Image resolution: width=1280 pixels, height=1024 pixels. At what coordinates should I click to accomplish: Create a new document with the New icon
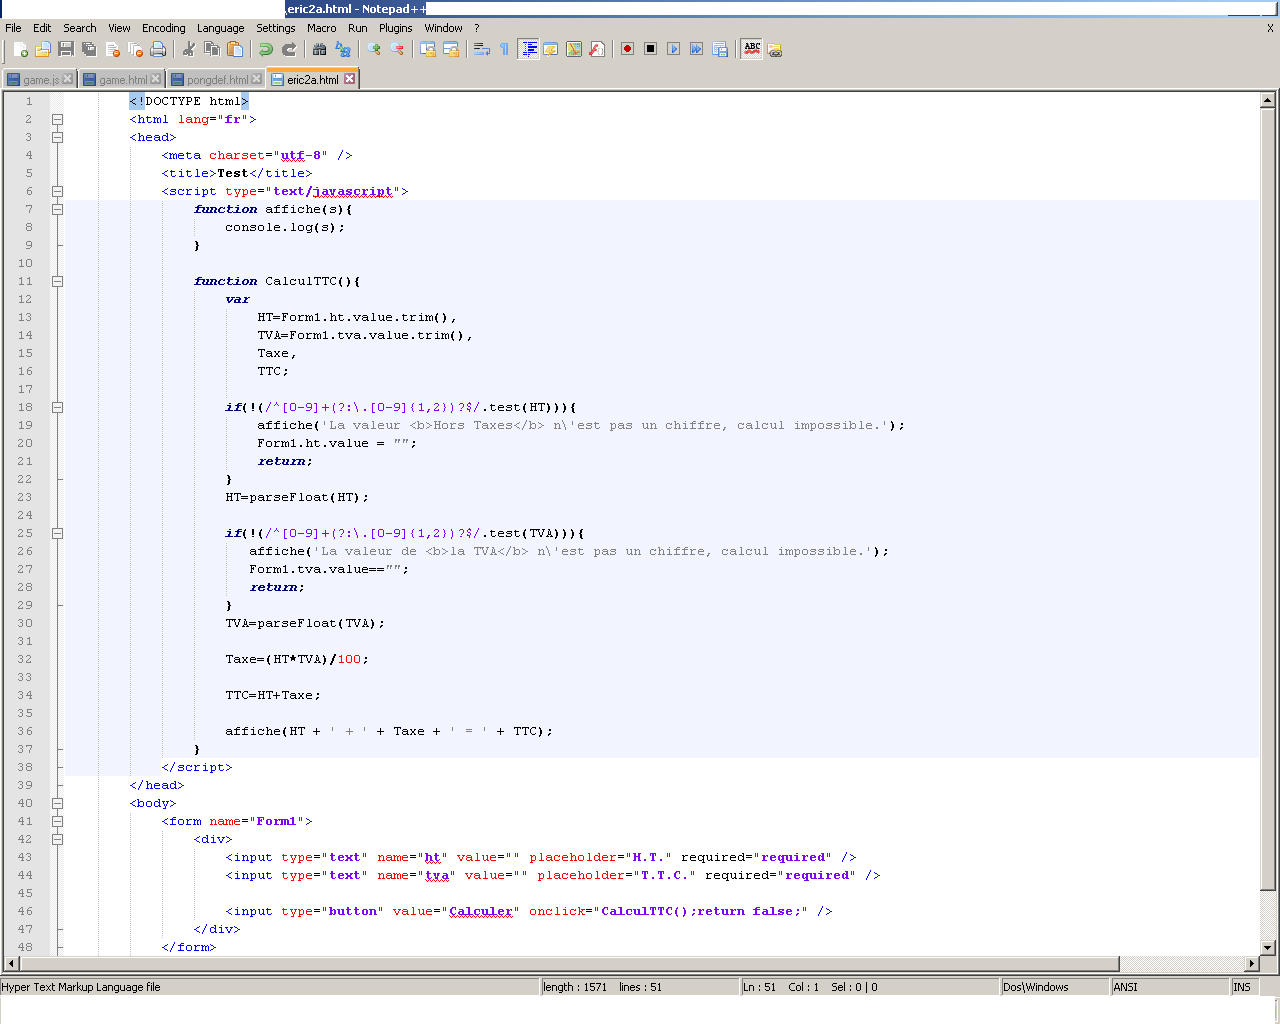(20, 49)
